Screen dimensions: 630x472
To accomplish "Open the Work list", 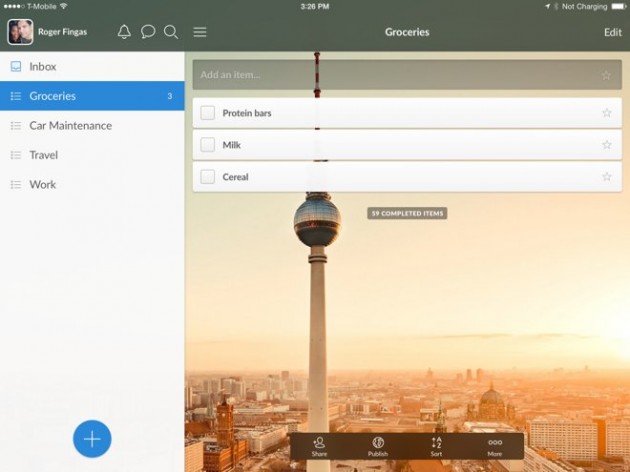I will pyautogui.click(x=92, y=184).
